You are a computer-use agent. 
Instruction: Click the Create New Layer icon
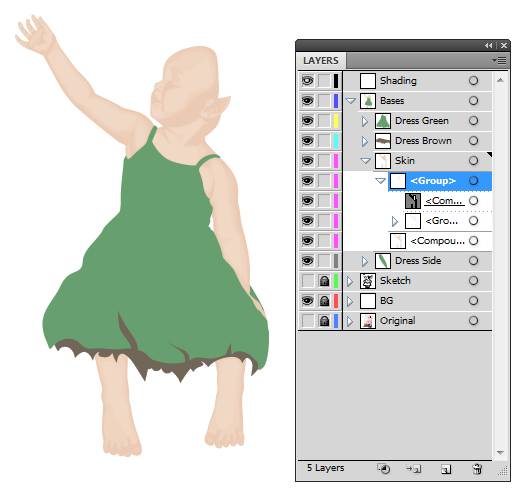point(446,469)
